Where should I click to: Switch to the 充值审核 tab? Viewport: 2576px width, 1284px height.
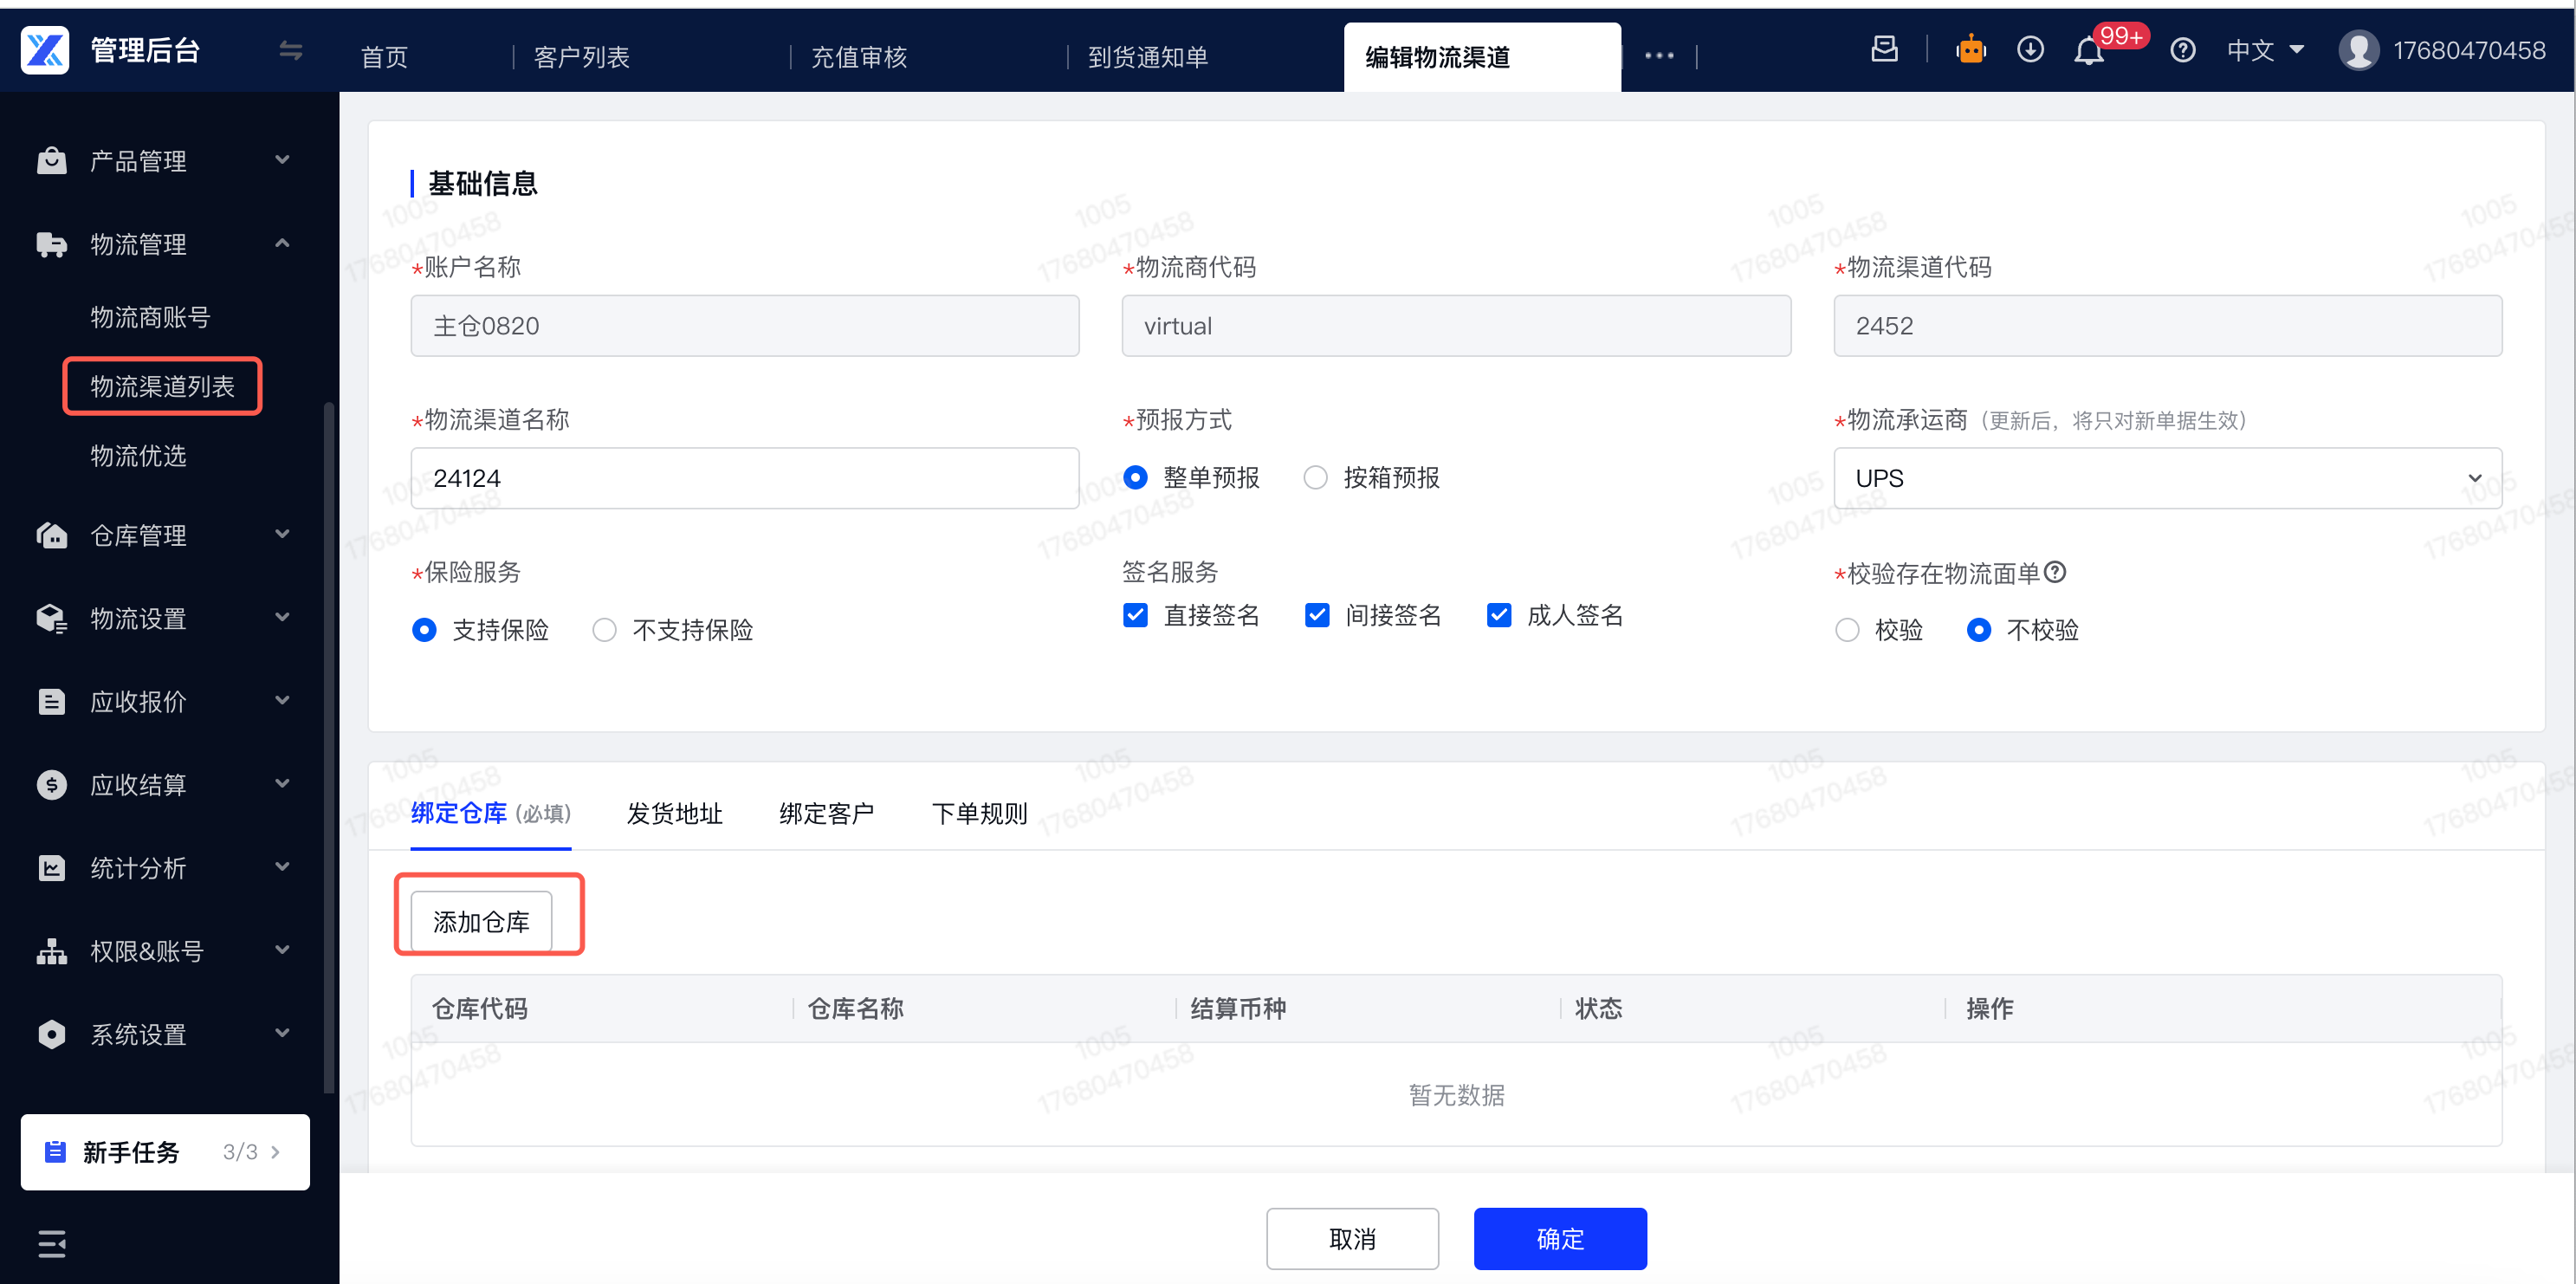click(x=859, y=57)
